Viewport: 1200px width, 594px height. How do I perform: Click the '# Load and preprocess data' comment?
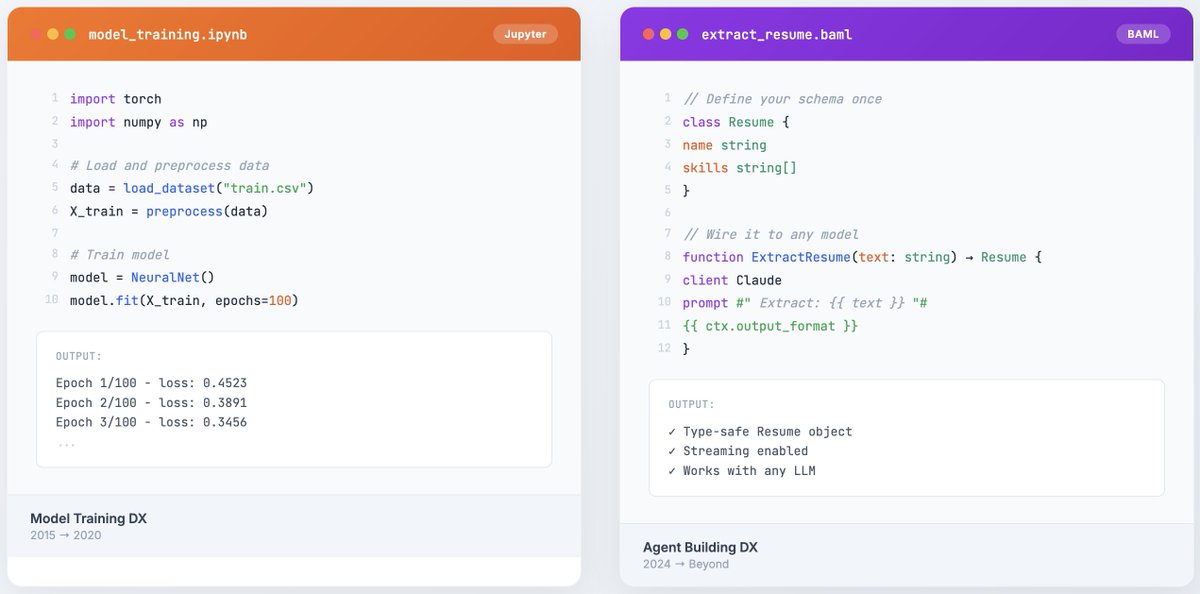click(169, 165)
